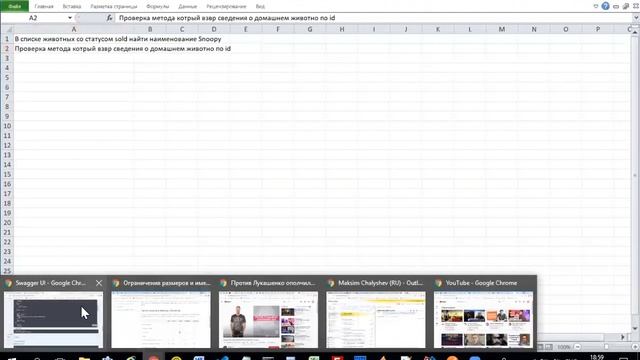Screen dimensions: 640x360
Task: Click Chrome icon beside Против Лукашенко title
Action: click(223, 283)
